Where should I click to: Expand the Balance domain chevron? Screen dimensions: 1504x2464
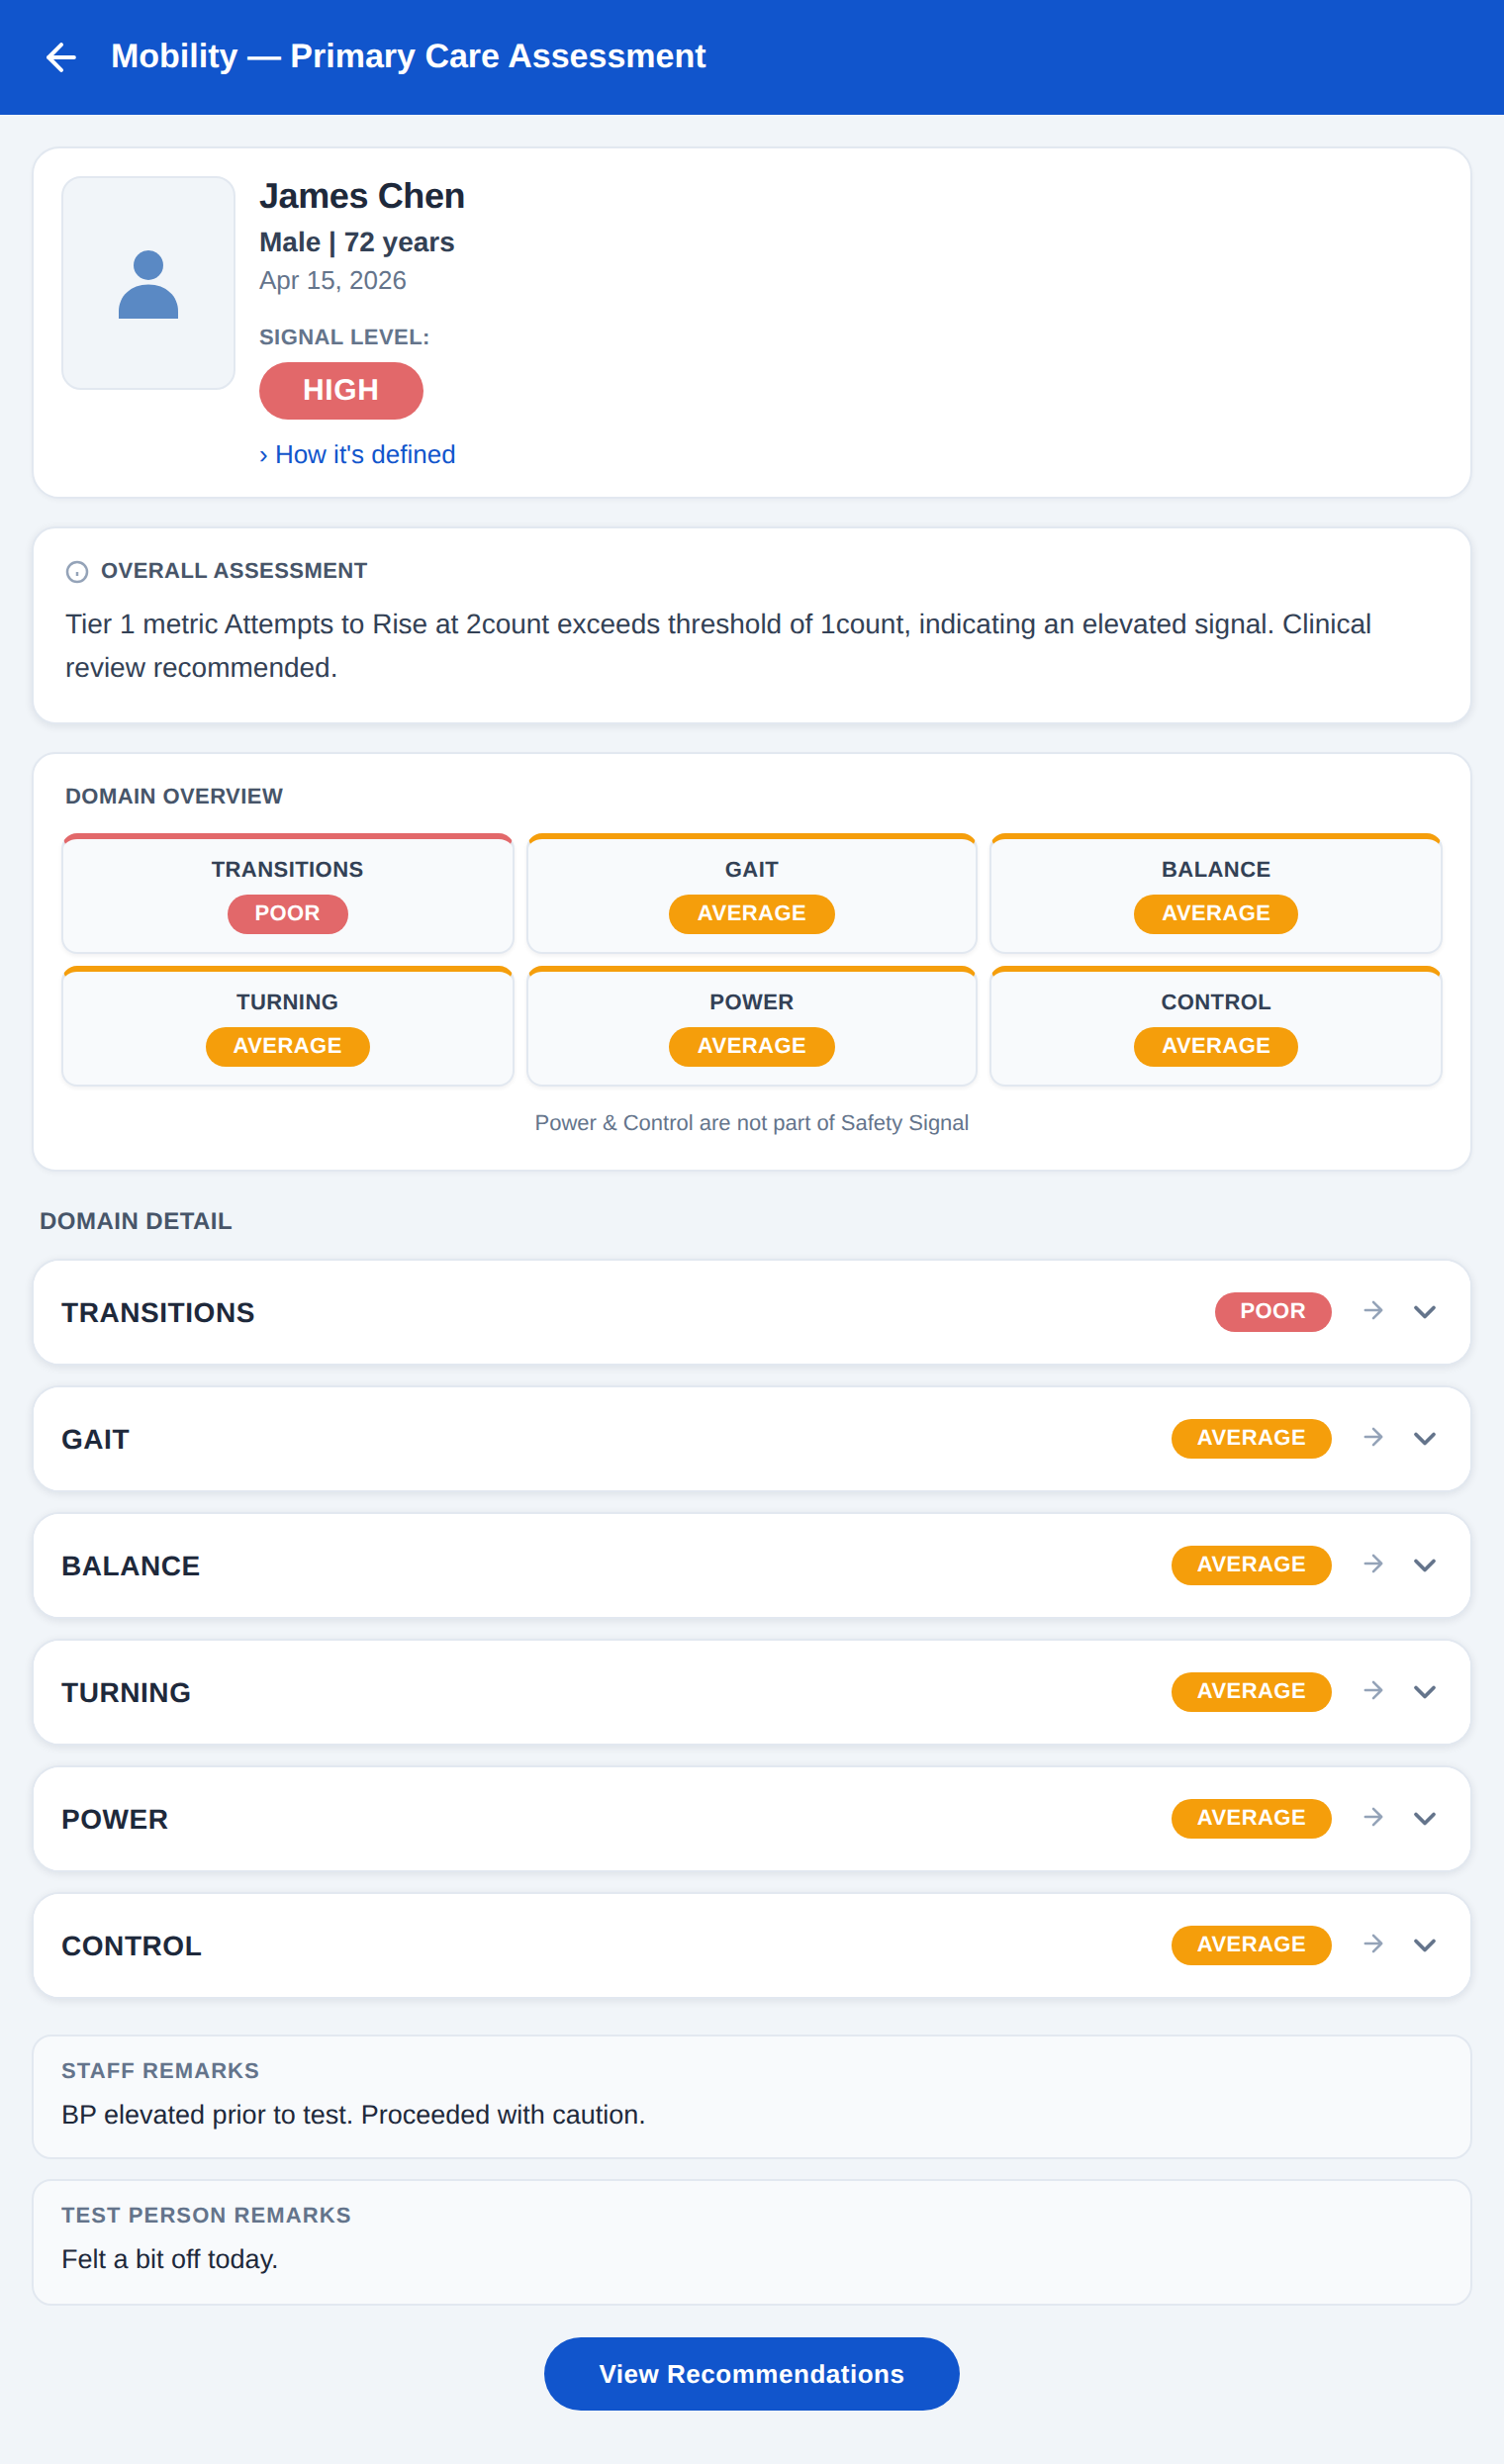(x=1425, y=1565)
